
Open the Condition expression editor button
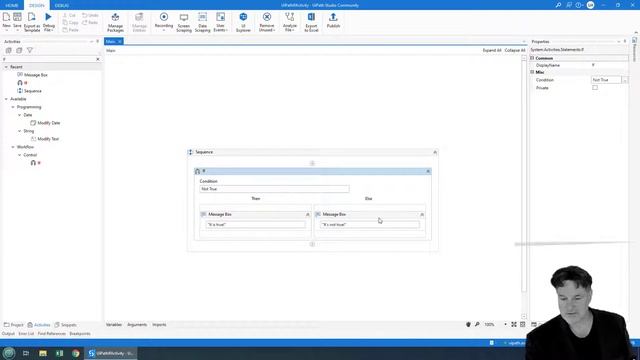(x=624, y=80)
